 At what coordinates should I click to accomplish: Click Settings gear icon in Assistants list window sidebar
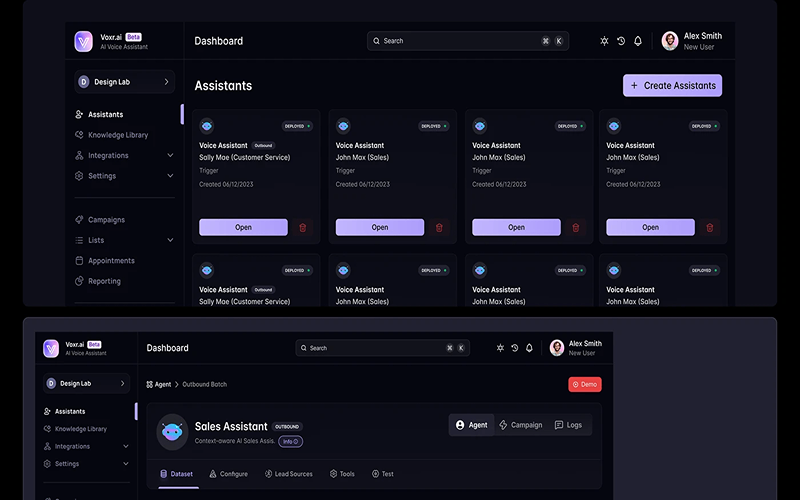(79, 176)
